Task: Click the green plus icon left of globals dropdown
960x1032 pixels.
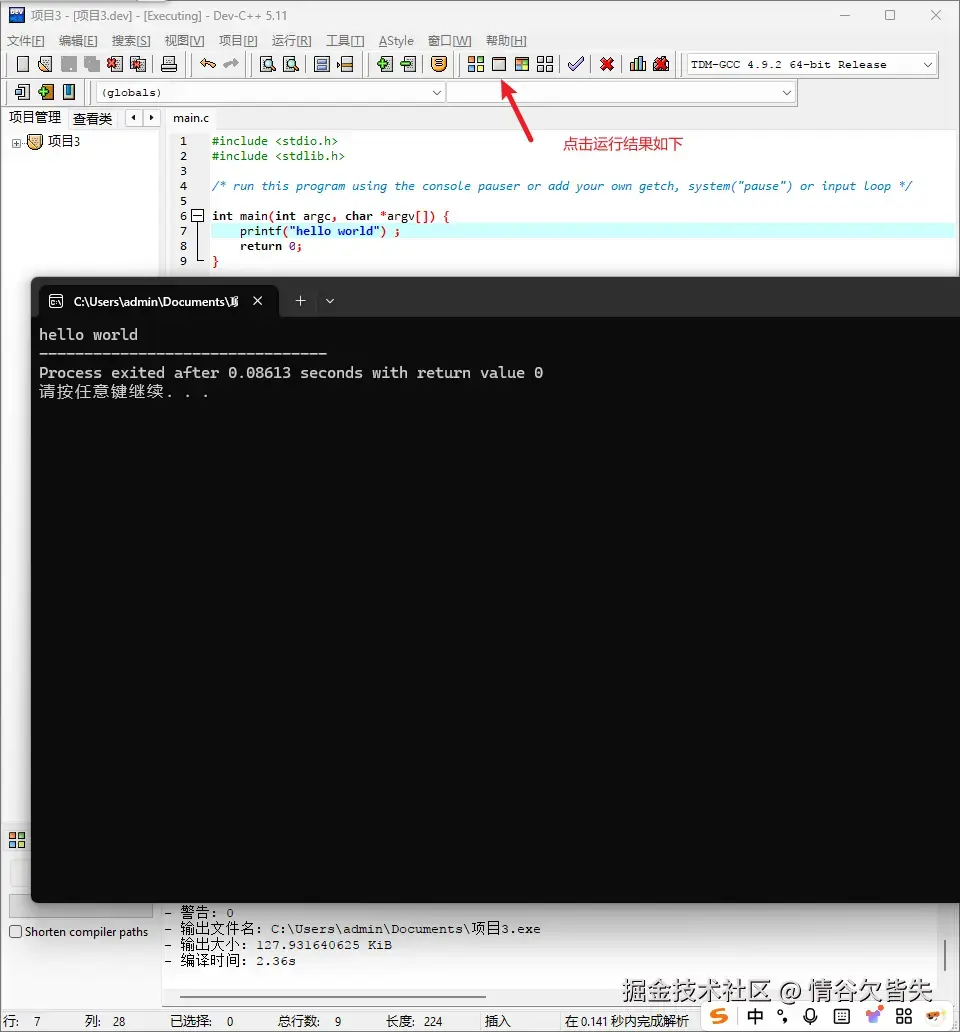Action: (x=45, y=92)
